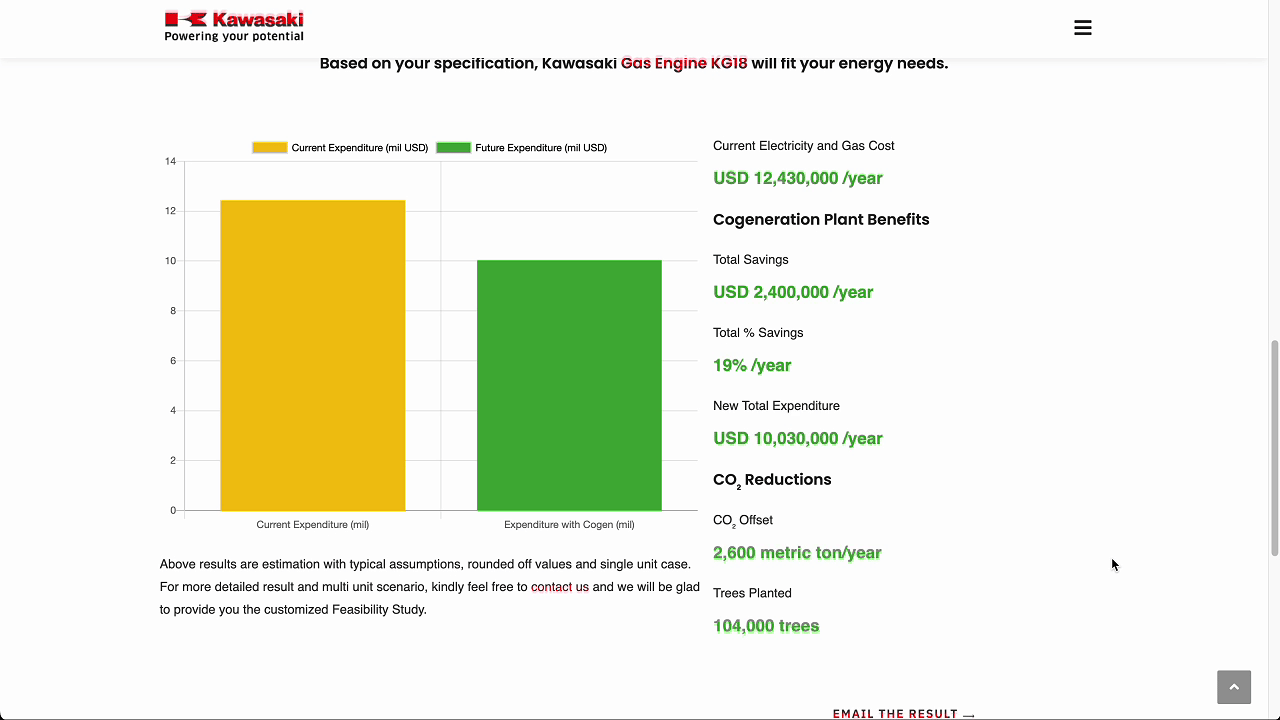Click the 2,600 metric ton/year offset value
This screenshot has height=720, width=1280.
pyautogui.click(x=797, y=552)
